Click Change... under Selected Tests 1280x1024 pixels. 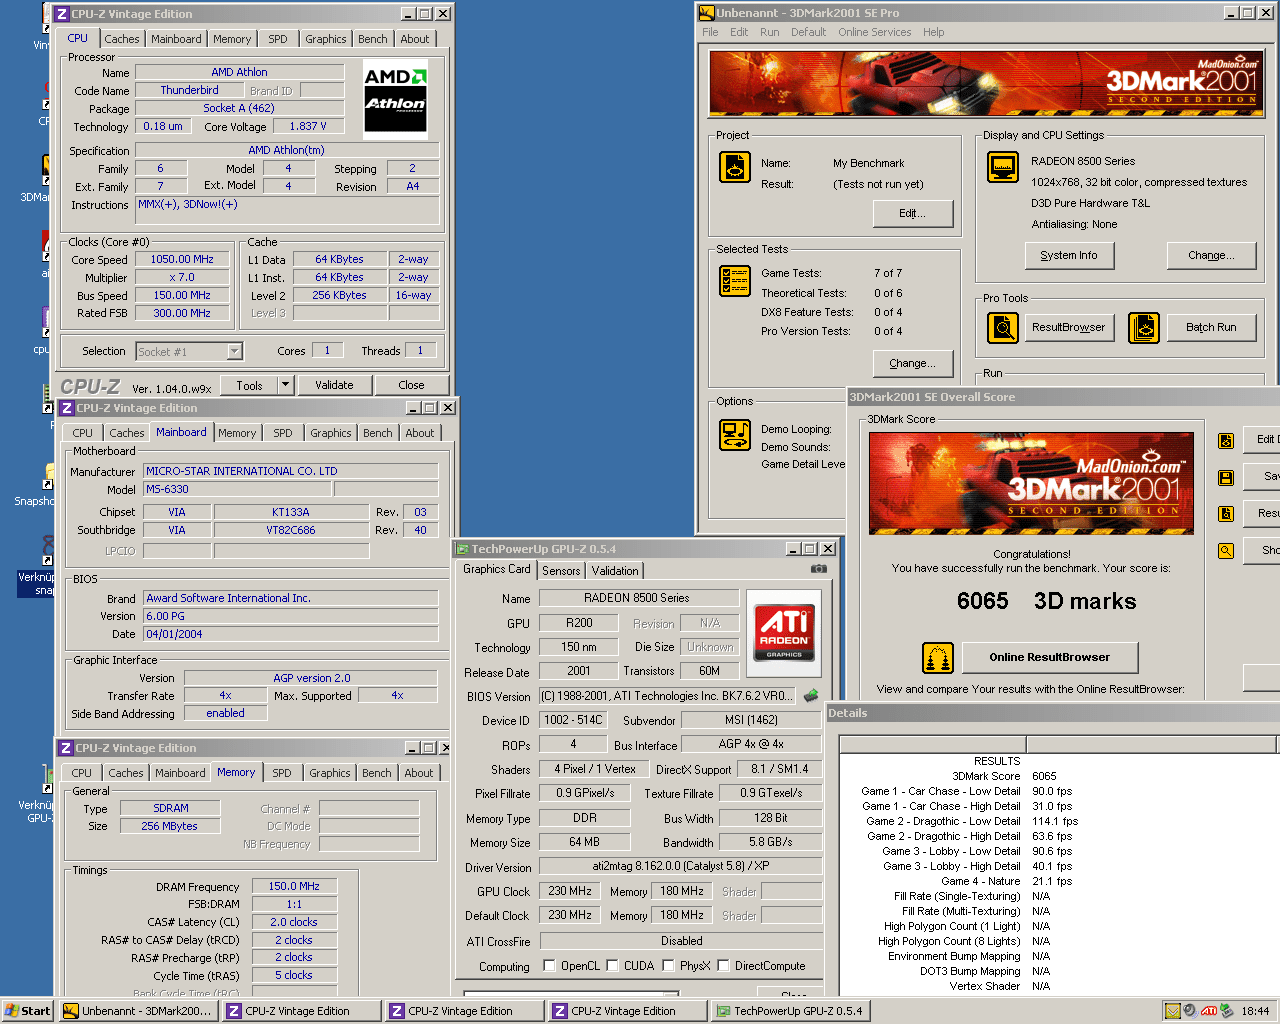pyautogui.click(x=912, y=363)
